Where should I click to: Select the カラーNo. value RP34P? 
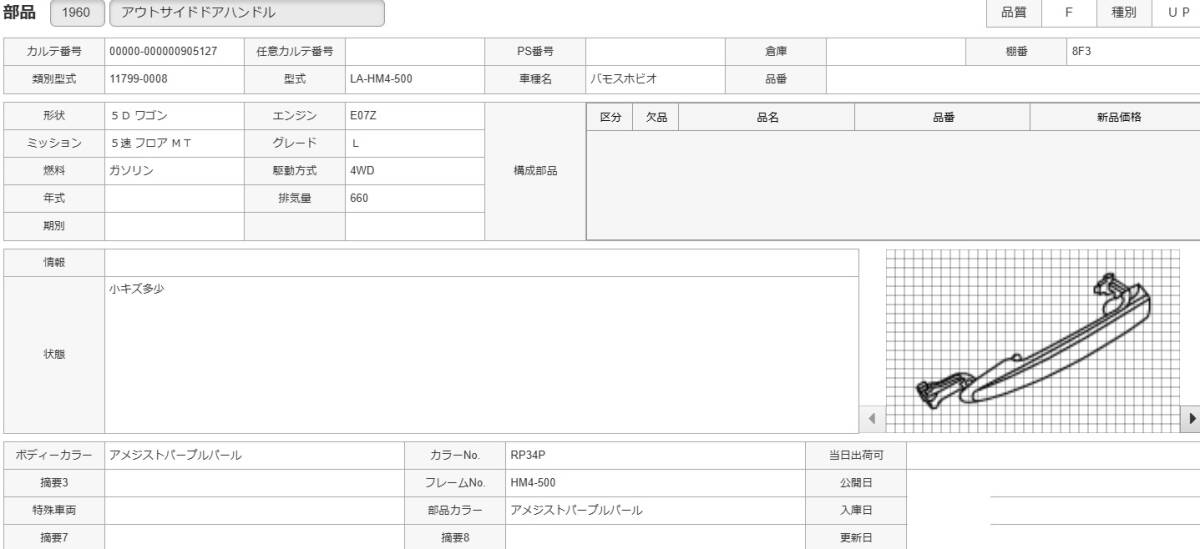pyautogui.click(x=528, y=455)
